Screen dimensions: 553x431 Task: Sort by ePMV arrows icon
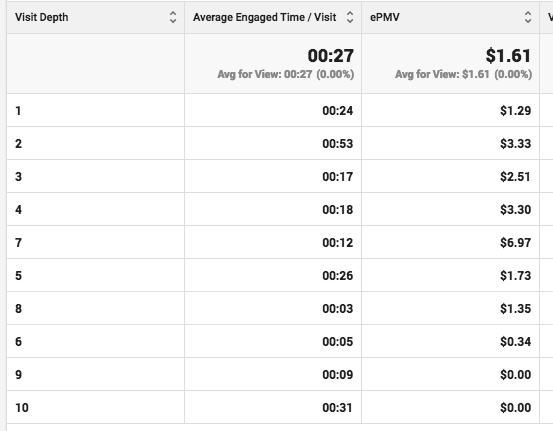(528, 17)
